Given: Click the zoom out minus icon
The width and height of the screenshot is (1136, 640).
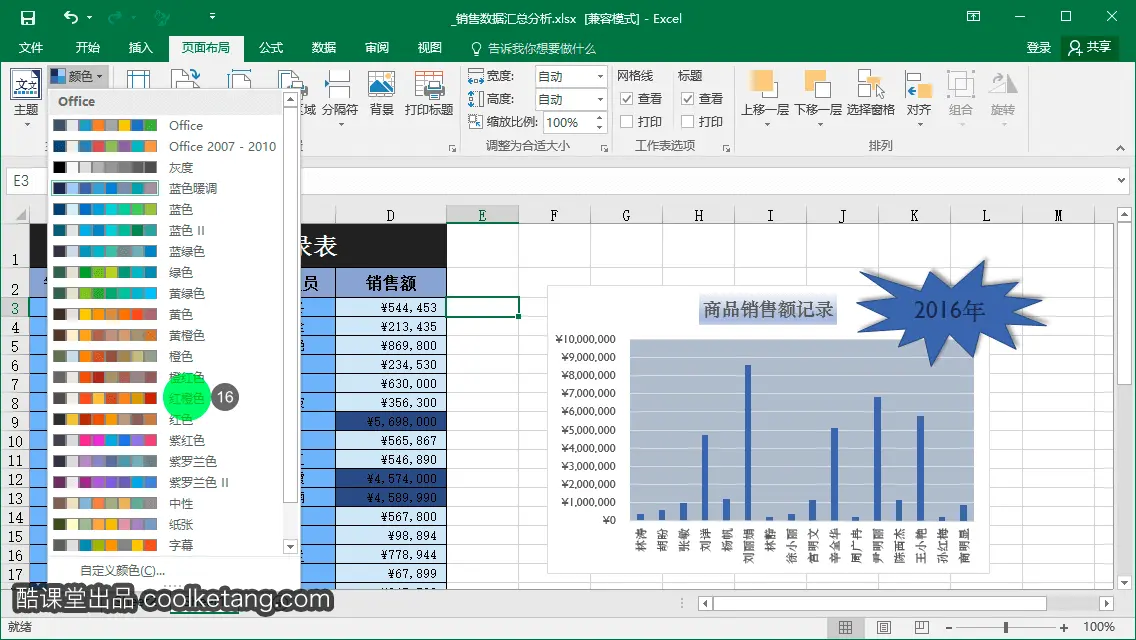Looking at the screenshot, I should pyautogui.click(x=949, y=628).
